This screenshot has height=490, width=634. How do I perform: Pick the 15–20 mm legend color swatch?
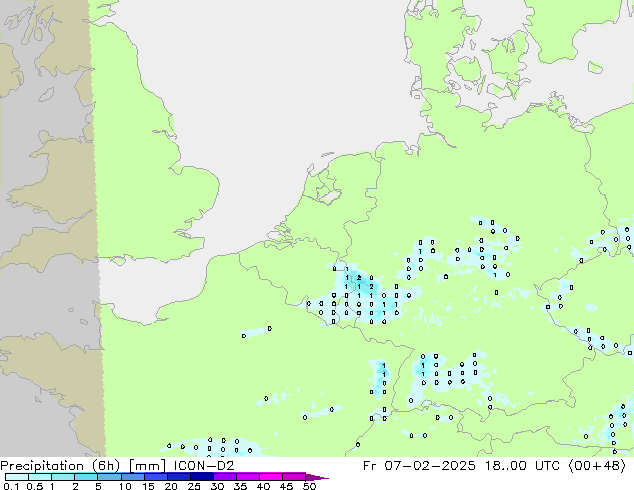point(155,477)
